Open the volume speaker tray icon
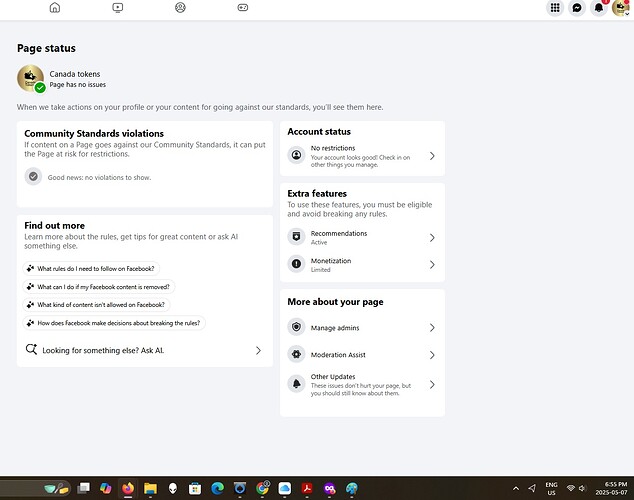The image size is (634, 500). click(582, 488)
